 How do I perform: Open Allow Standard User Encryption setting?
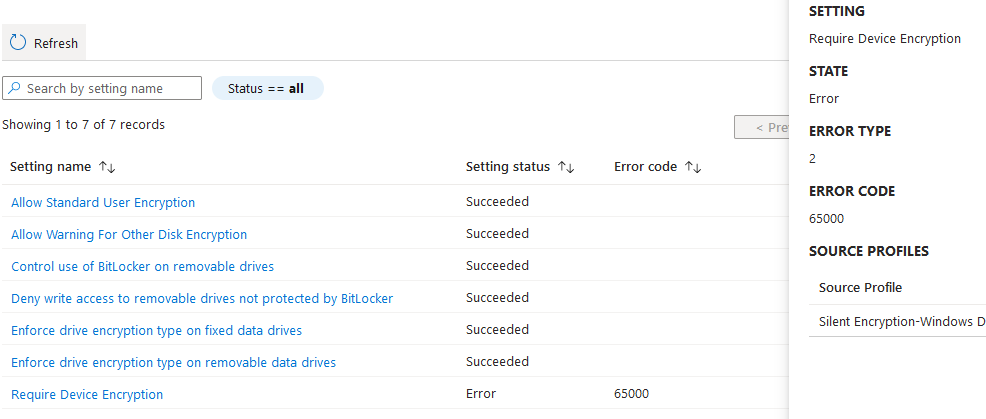tap(103, 202)
